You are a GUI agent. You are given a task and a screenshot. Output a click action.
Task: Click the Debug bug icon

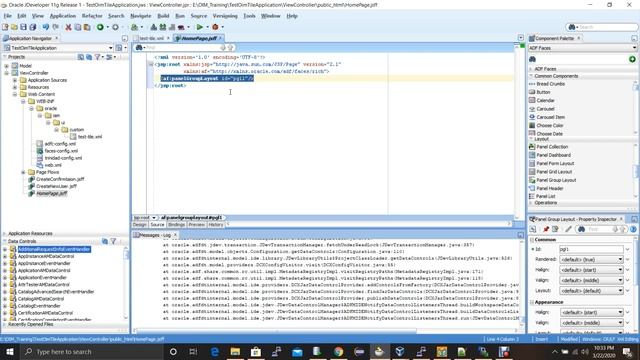[x=215, y=27]
